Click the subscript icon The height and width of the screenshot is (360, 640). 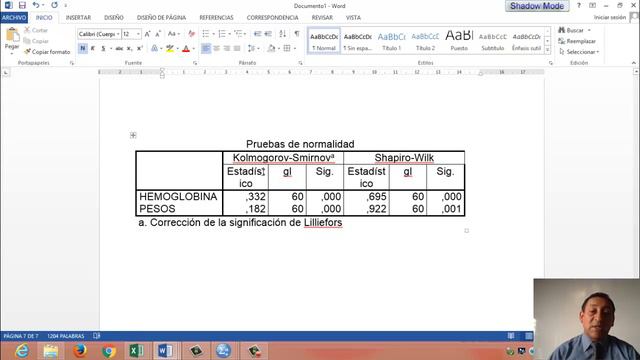pyautogui.click(x=129, y=49)
